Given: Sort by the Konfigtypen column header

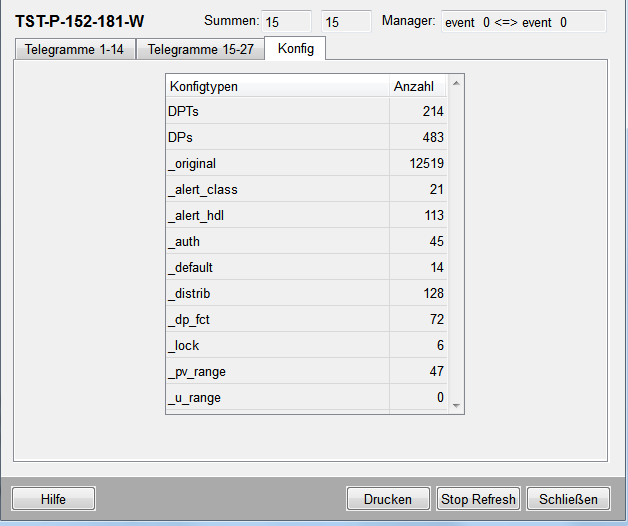Looking at the screenshot, I should (277, 87).
